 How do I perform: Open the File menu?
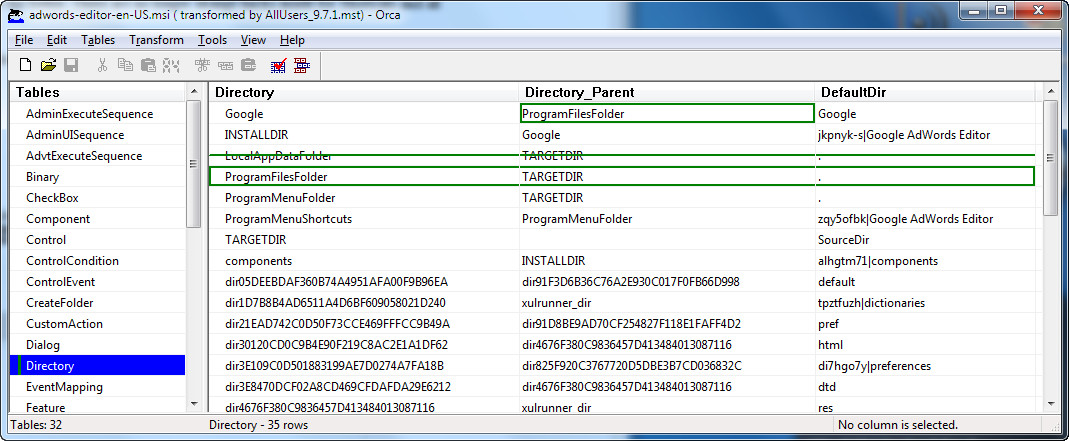24,40
